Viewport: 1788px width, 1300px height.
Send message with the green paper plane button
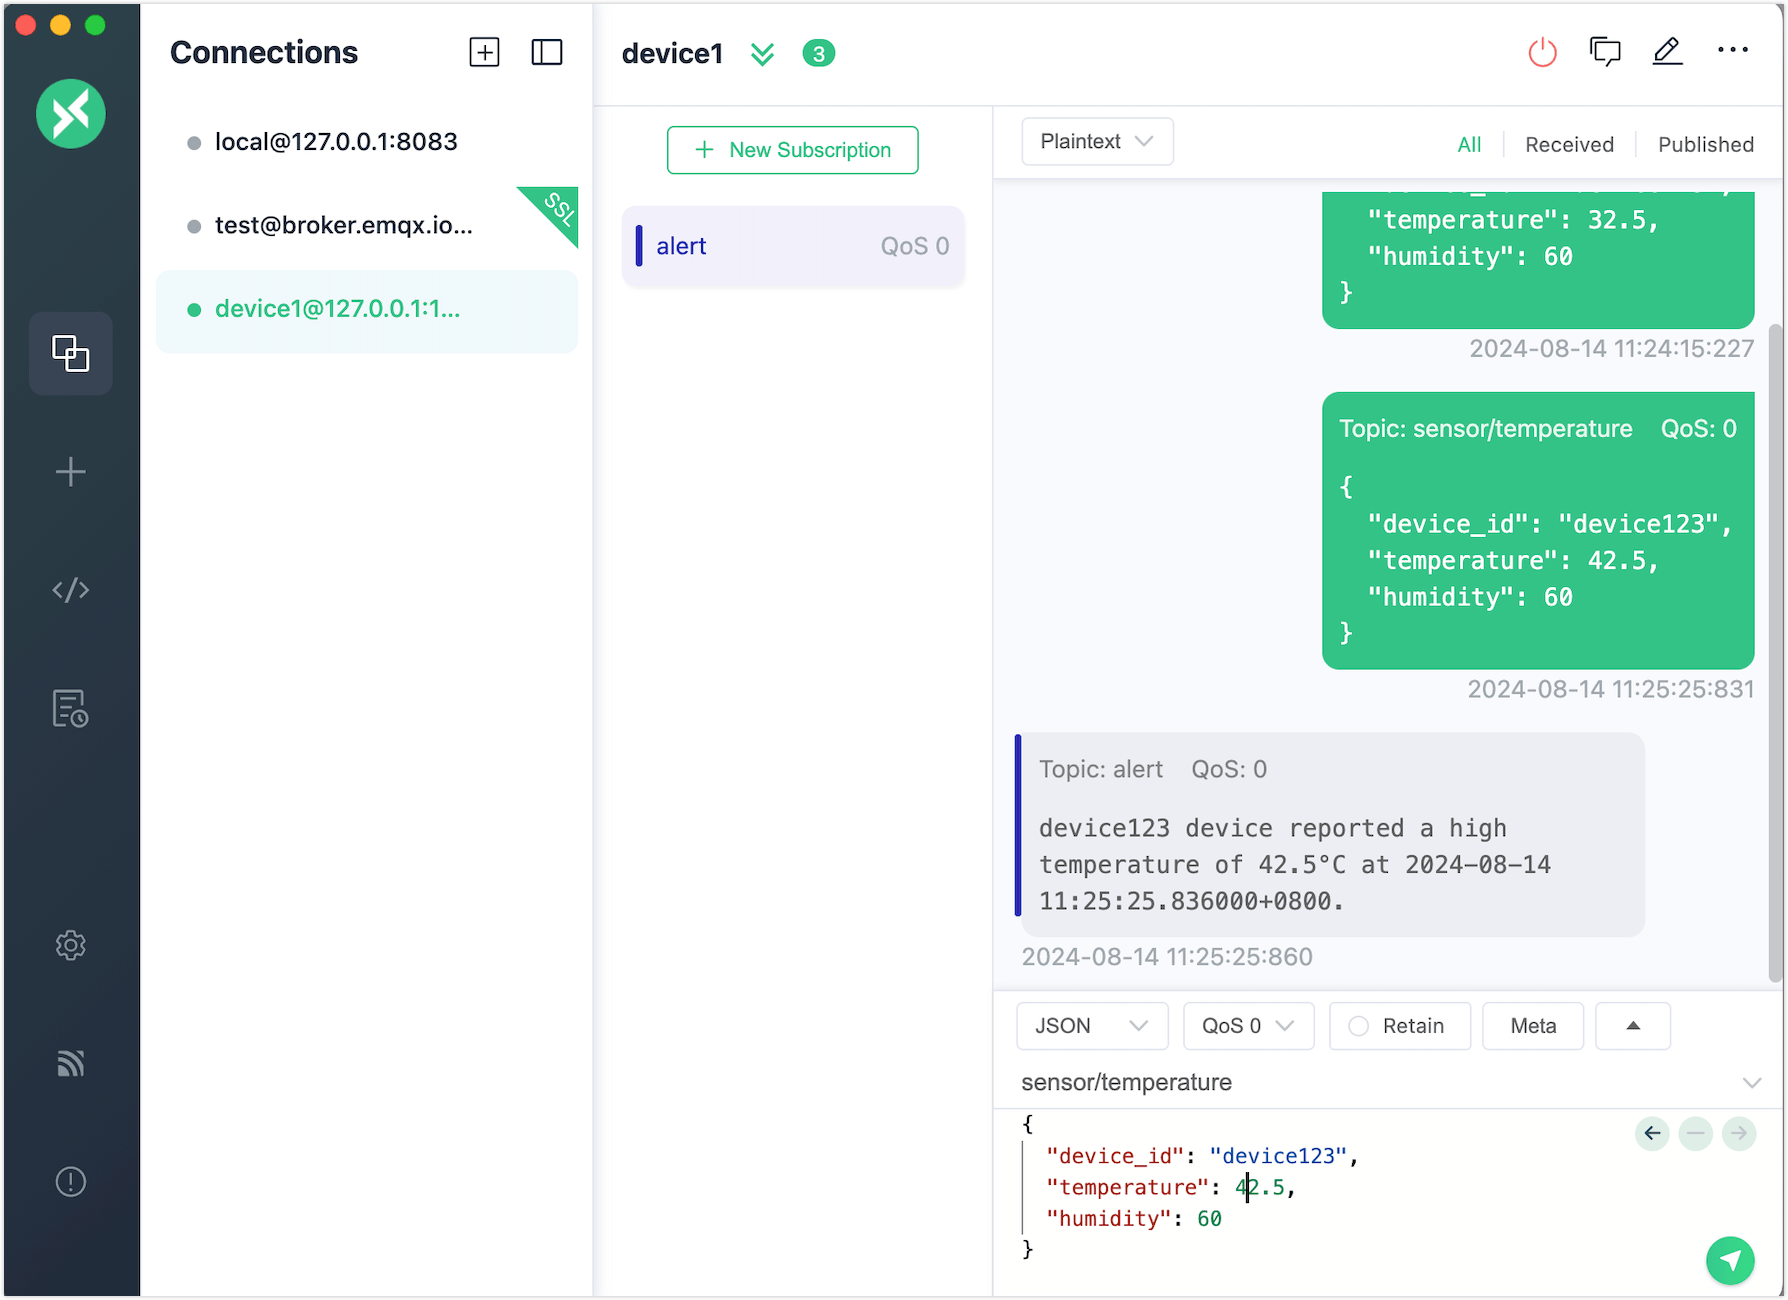click(1730, 1260)
